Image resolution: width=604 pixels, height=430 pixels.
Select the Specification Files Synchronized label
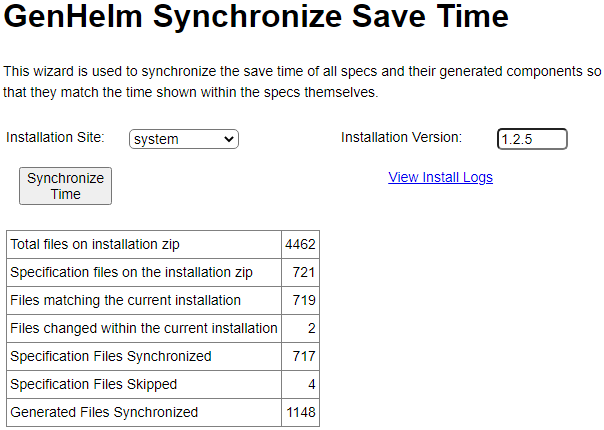point(110,356)
